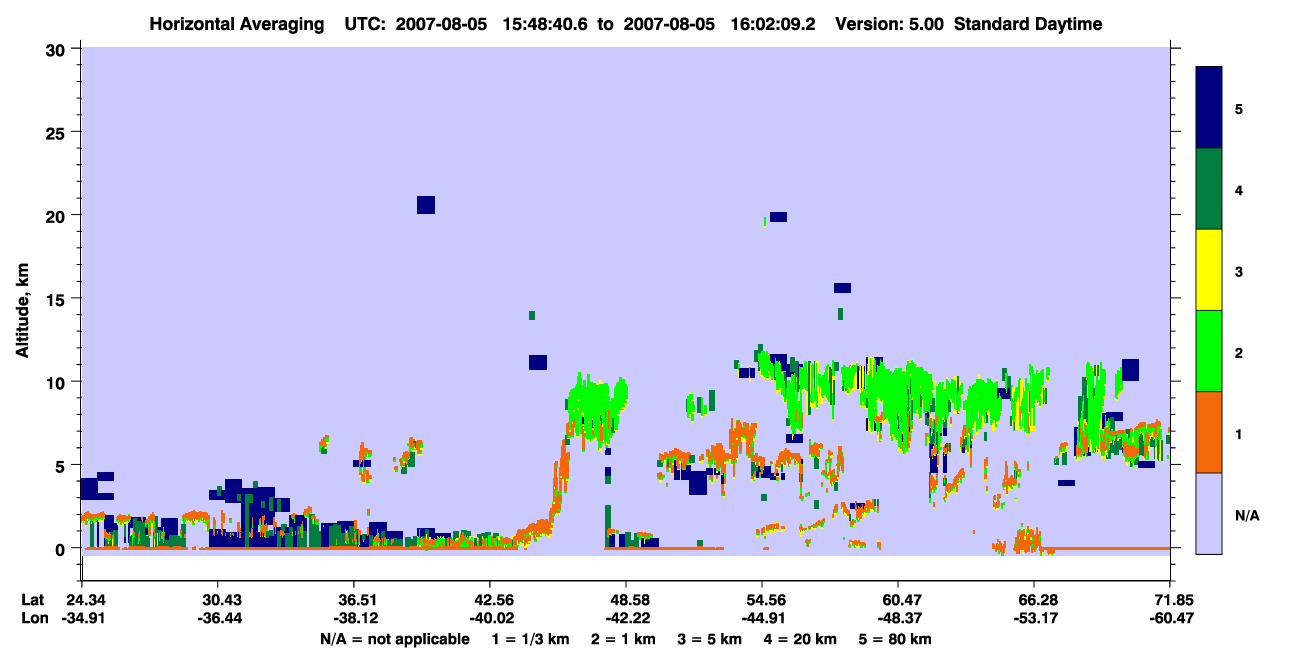The height and width of the screenshot is (667, 1300).
Task: Click legend text '2 = 1 km'
Action: (623, 639)
